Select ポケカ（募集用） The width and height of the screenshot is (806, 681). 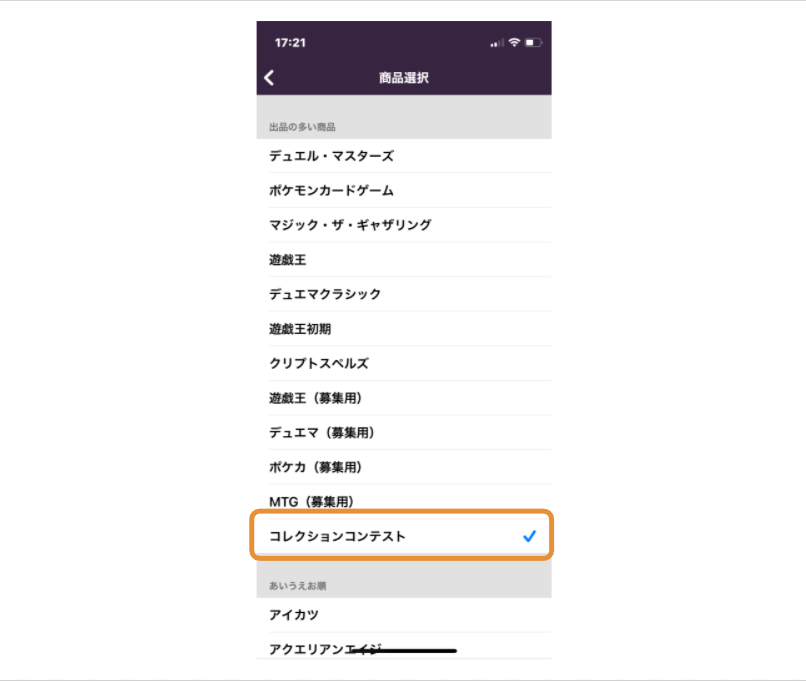pos(404,467)
